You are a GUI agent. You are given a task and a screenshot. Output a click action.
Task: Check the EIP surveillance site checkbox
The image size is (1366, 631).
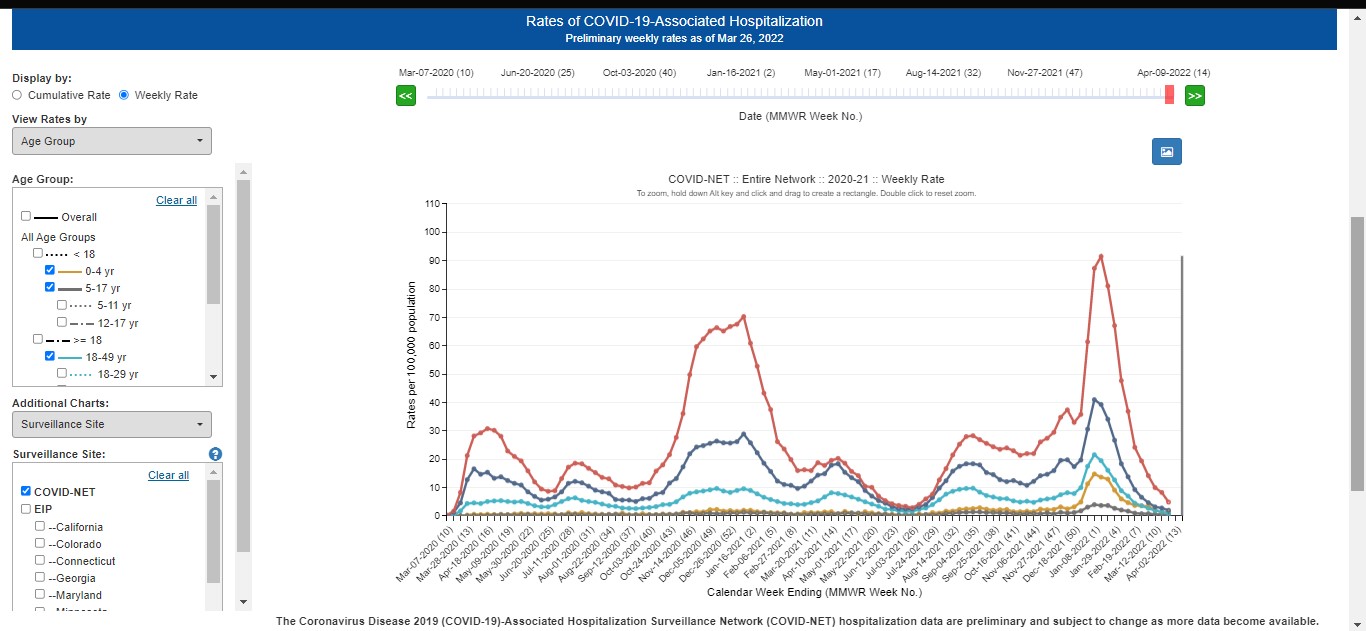(x=26, y=509)
